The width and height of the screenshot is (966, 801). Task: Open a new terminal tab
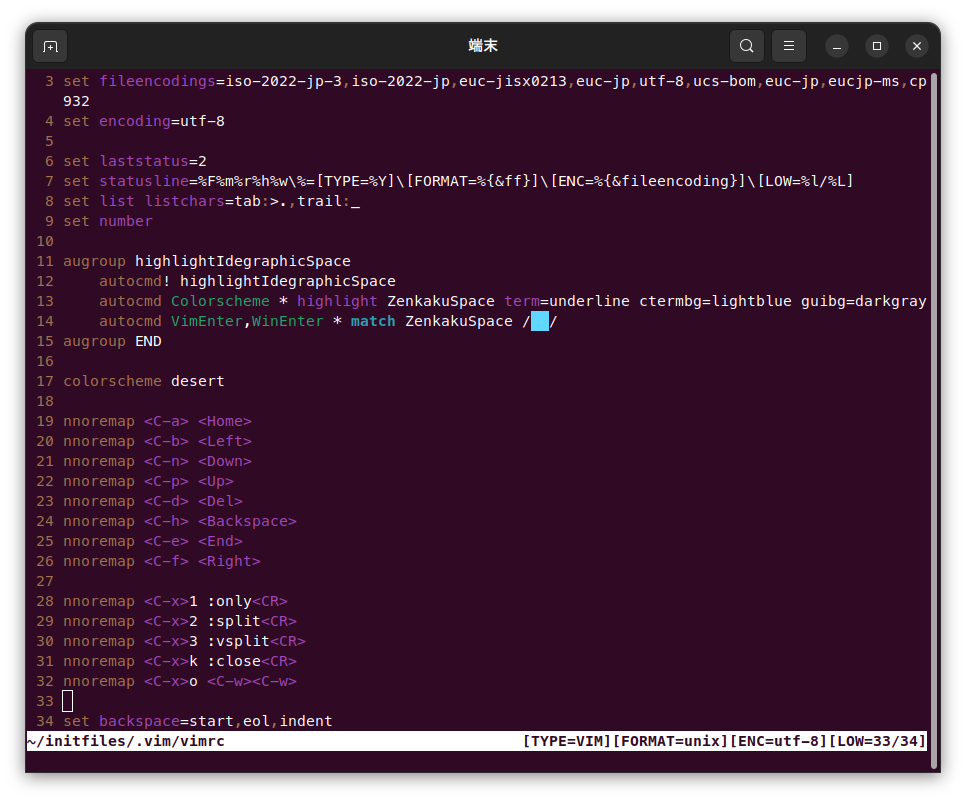pos(50,46)
